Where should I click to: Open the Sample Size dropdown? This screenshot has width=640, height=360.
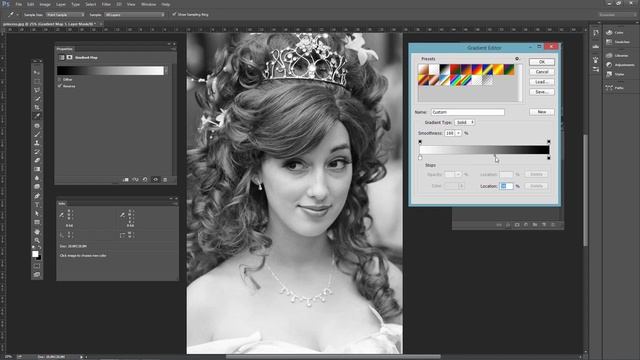click(x=65, y=14)
